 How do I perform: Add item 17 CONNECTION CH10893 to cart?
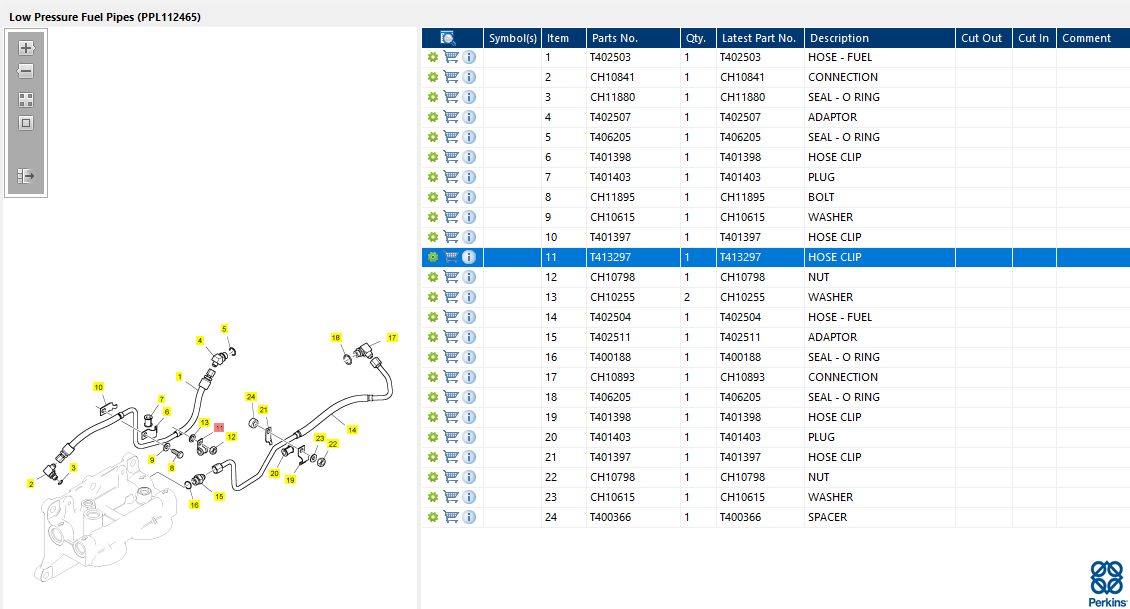[x=451, y=377]
